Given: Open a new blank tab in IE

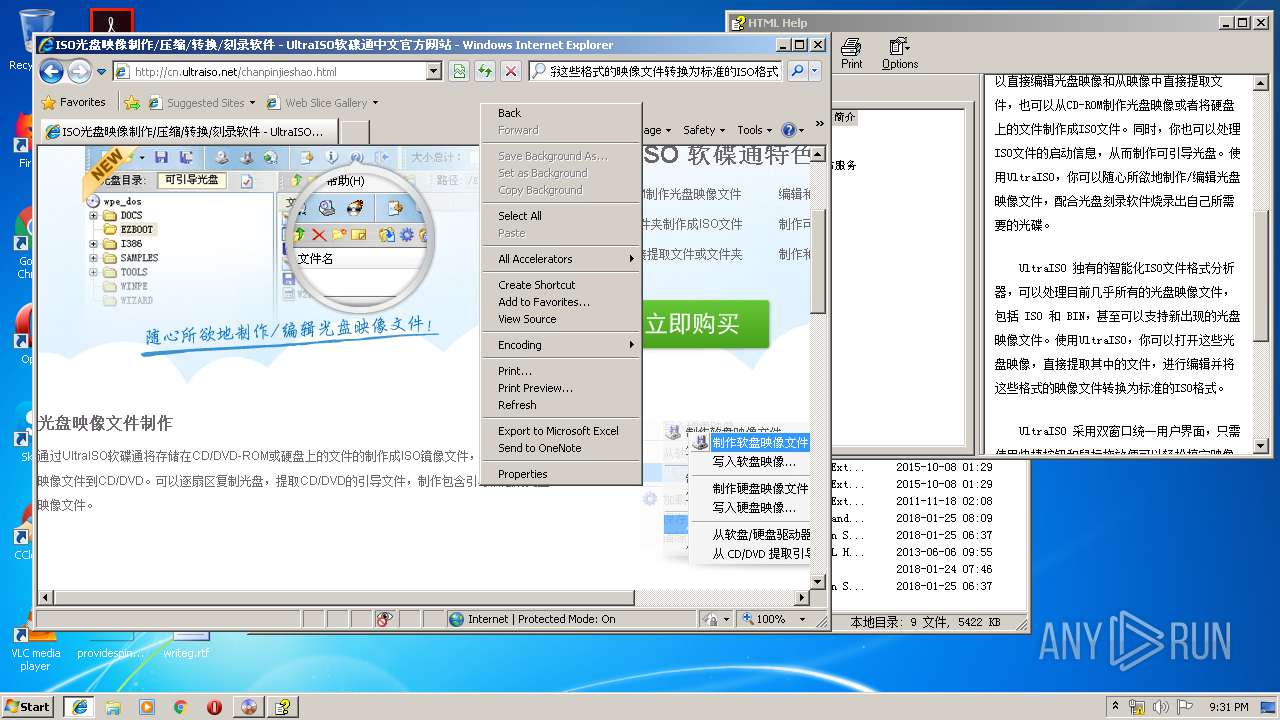Looking at the screenshot, I should (x=355, y=132).
